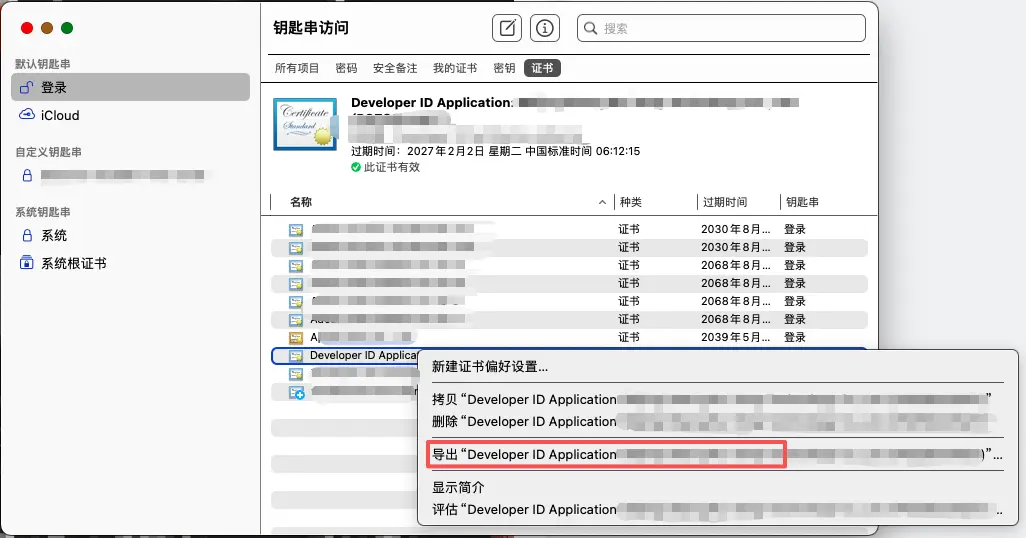Click the lock icon beside 系统
Image resolution: width=1026 pixels, height=538 pixels.
point(27,236)
